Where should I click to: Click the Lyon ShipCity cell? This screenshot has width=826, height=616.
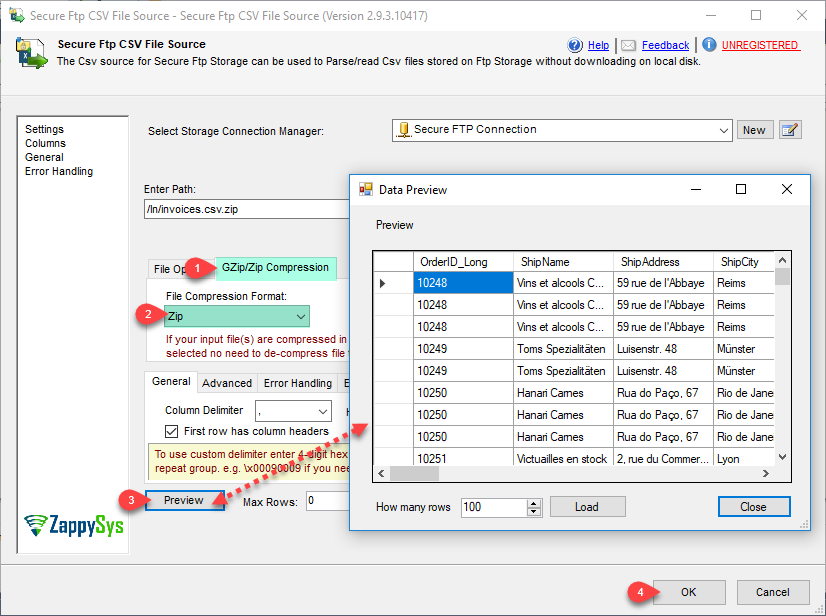(x=744, y=458)
